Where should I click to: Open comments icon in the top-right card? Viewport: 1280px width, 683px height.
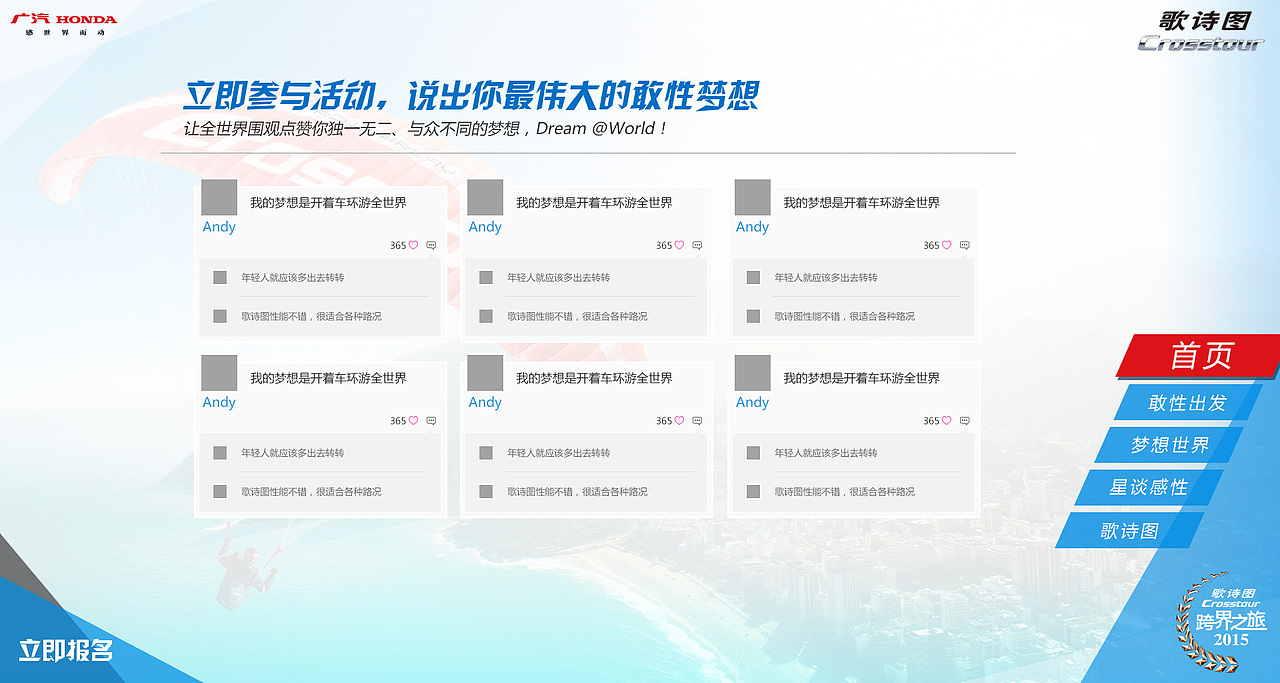[x=964, y=245]
